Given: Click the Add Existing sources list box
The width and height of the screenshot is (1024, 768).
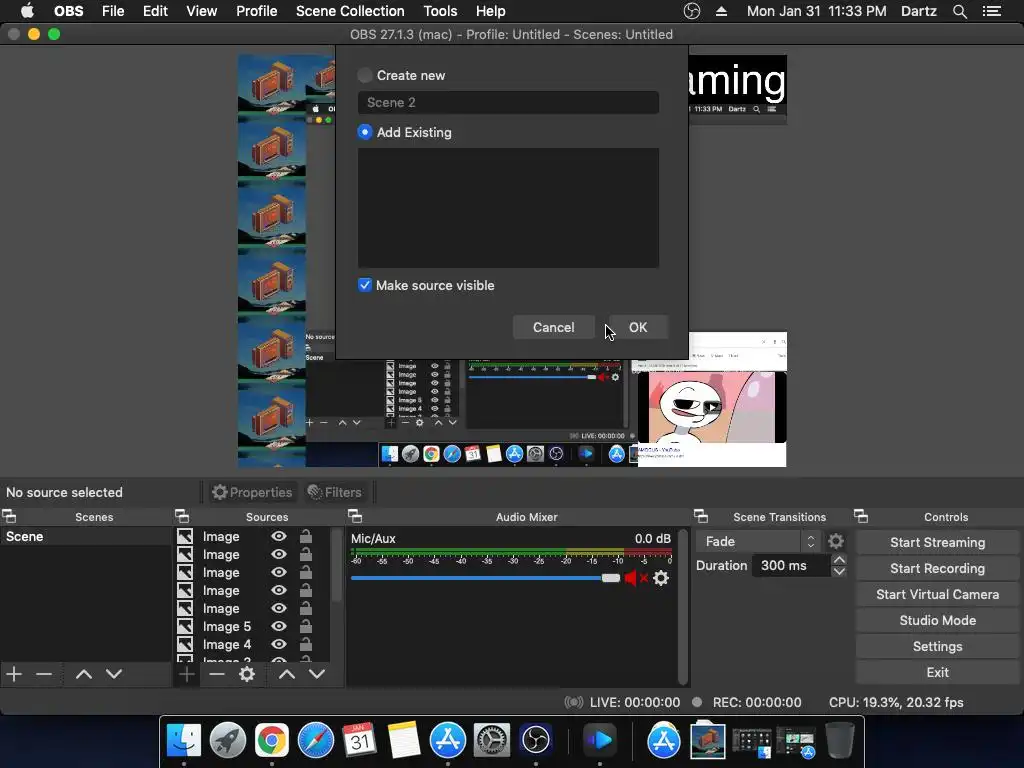Looking at the screenshot, I should 508,208.
